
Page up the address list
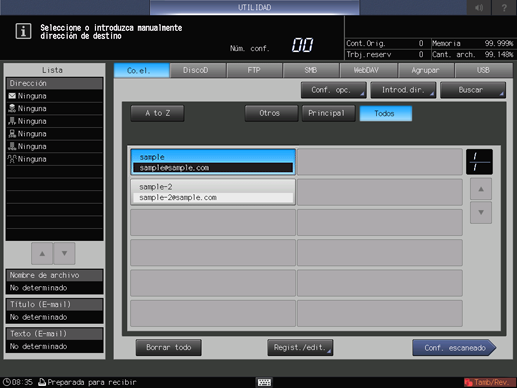point(481,189)
